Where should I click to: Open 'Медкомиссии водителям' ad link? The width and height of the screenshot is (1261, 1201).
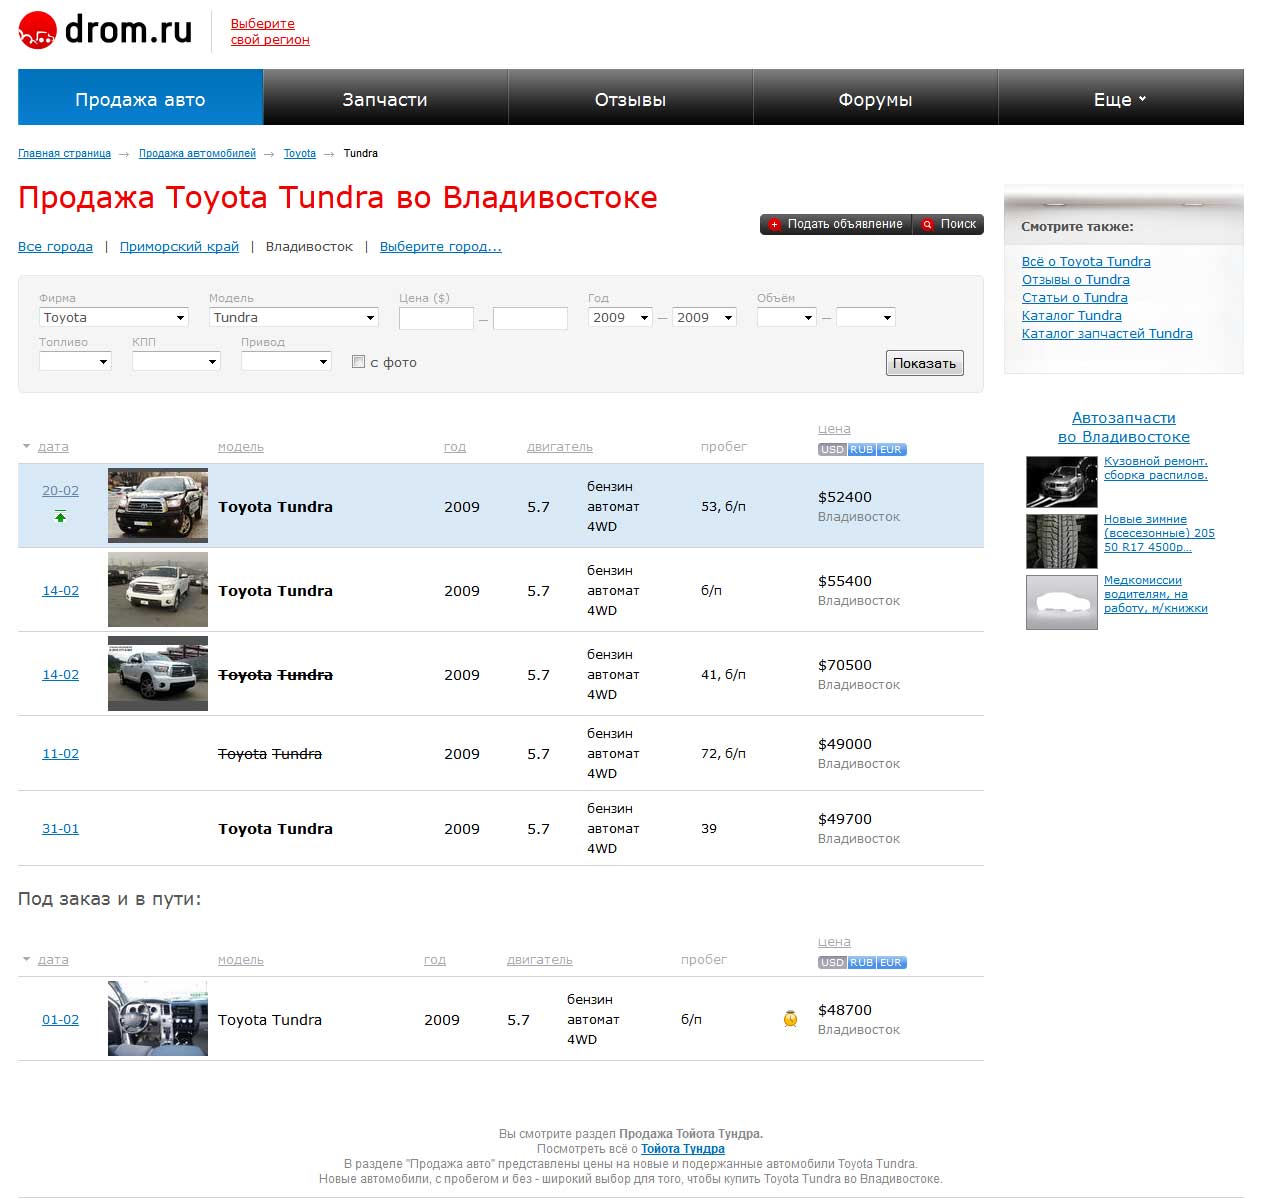point(1156,594)
